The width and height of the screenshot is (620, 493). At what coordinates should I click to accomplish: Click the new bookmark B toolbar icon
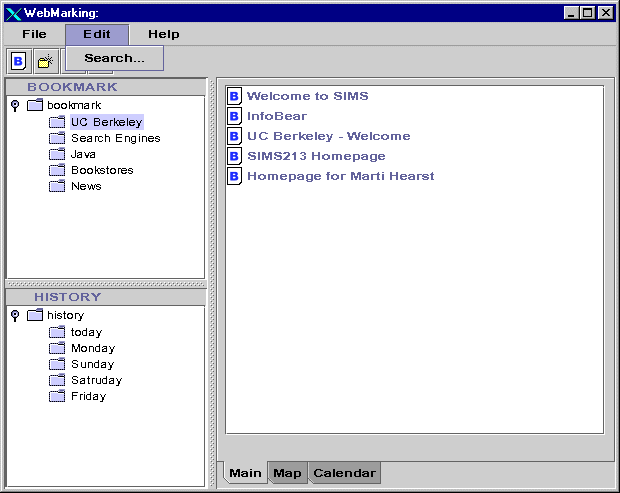[x=19, y=61]
